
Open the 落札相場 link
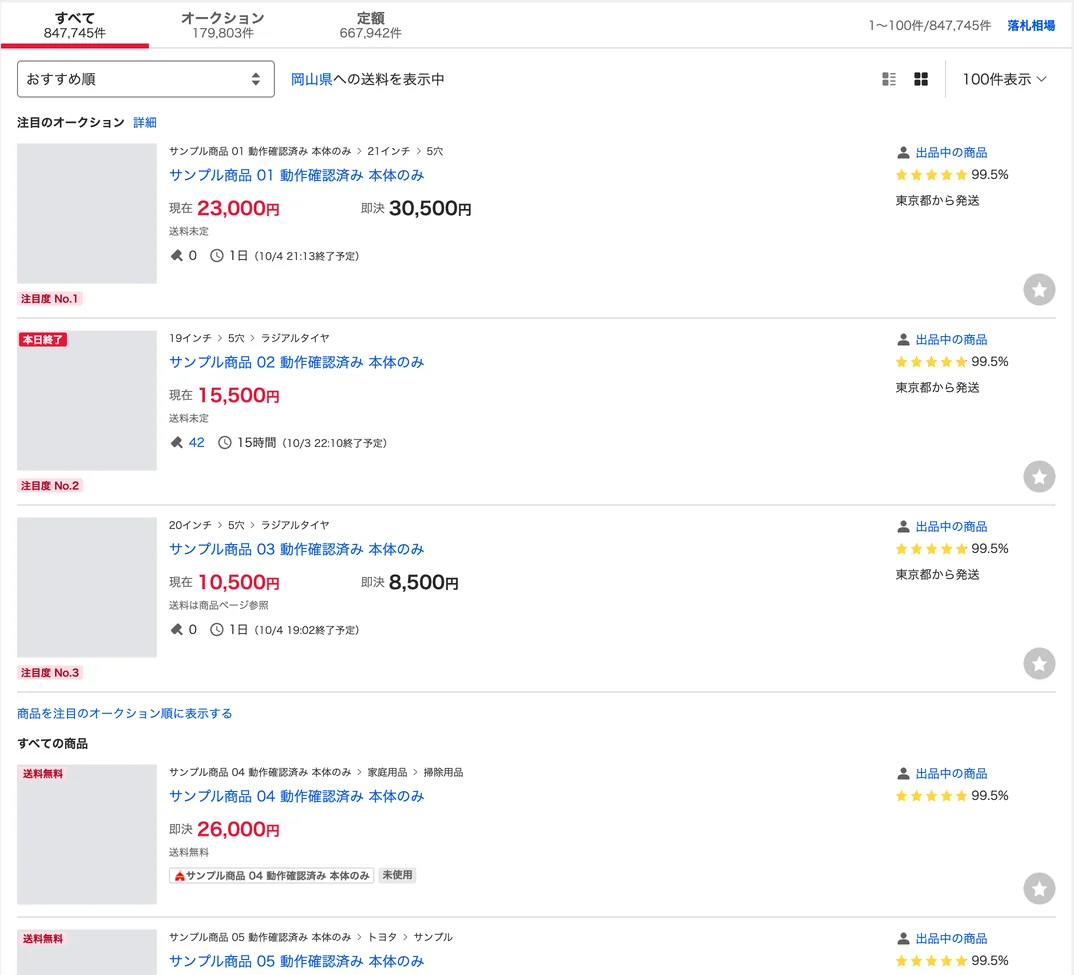pos(1031,25)
